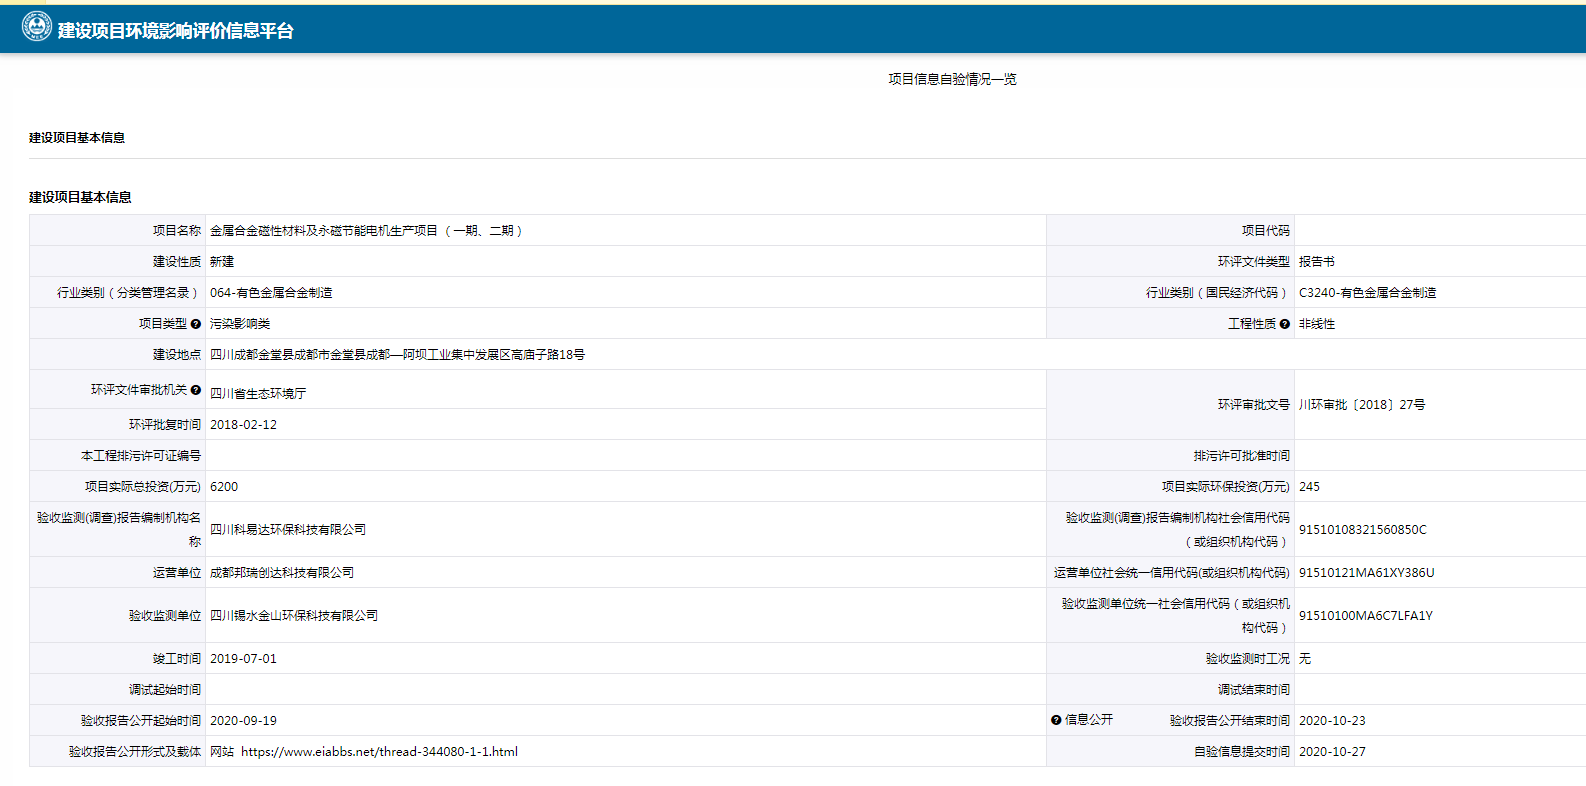Click help icon beside 信息公开

tap(1056, 720)
